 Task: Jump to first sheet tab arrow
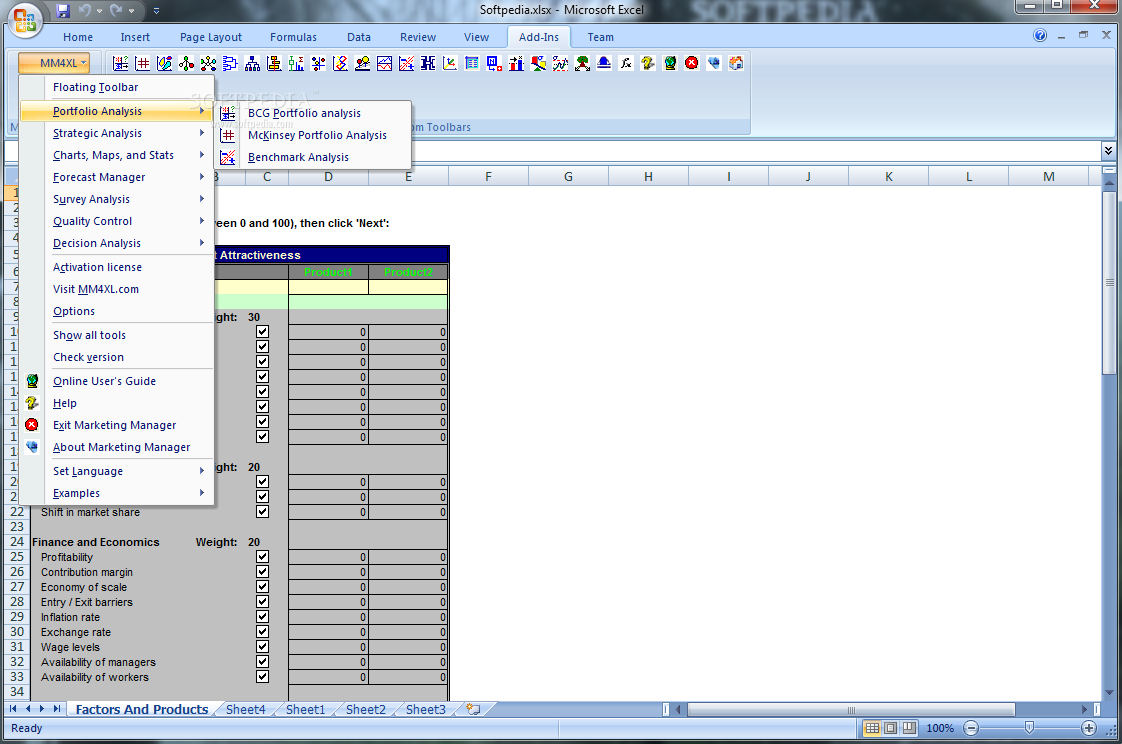[13, 709]
